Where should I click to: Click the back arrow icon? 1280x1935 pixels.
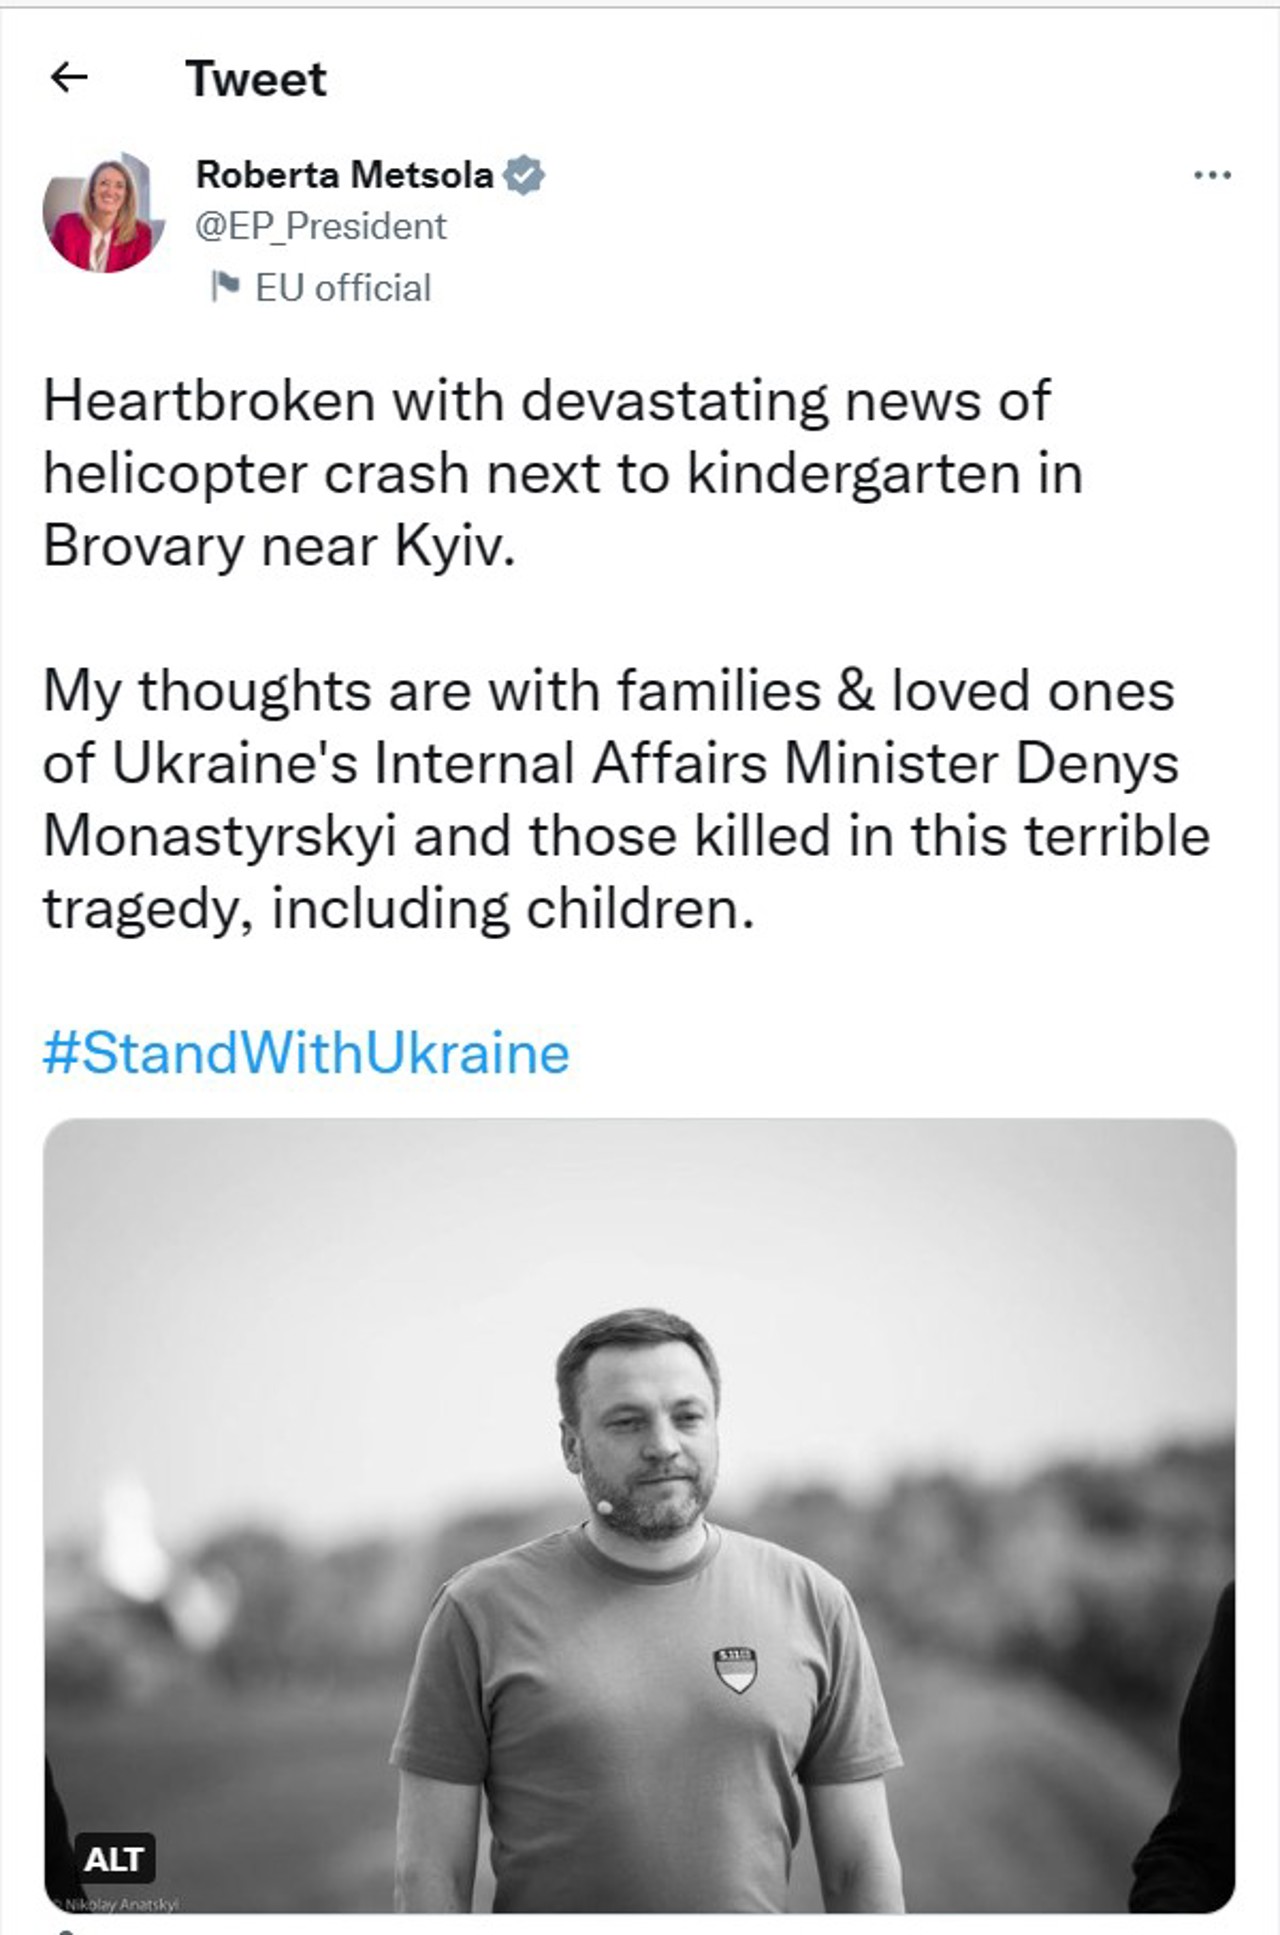tap(69, 77)
